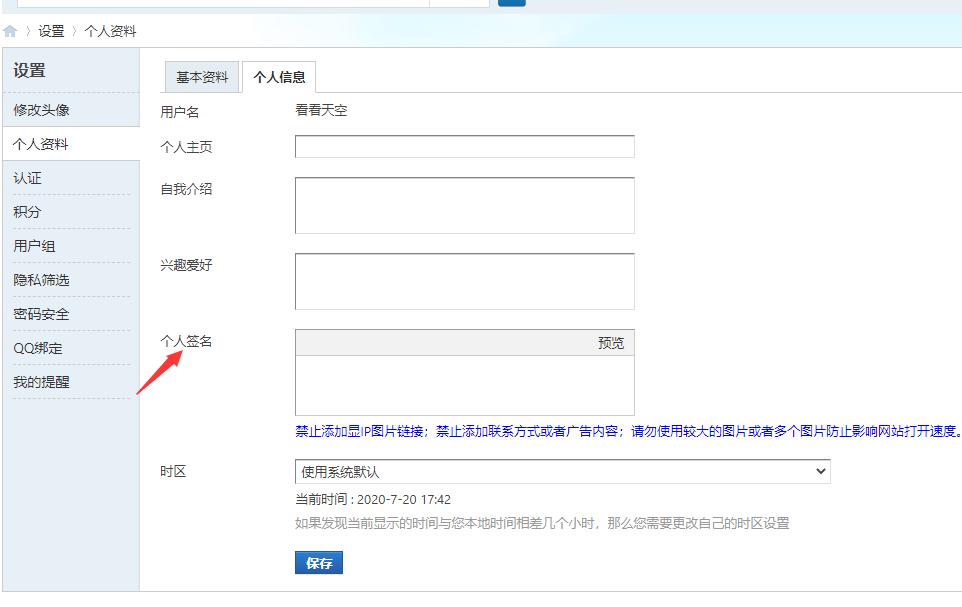Switch to the 个人信息 tab

tap(281, 74)
